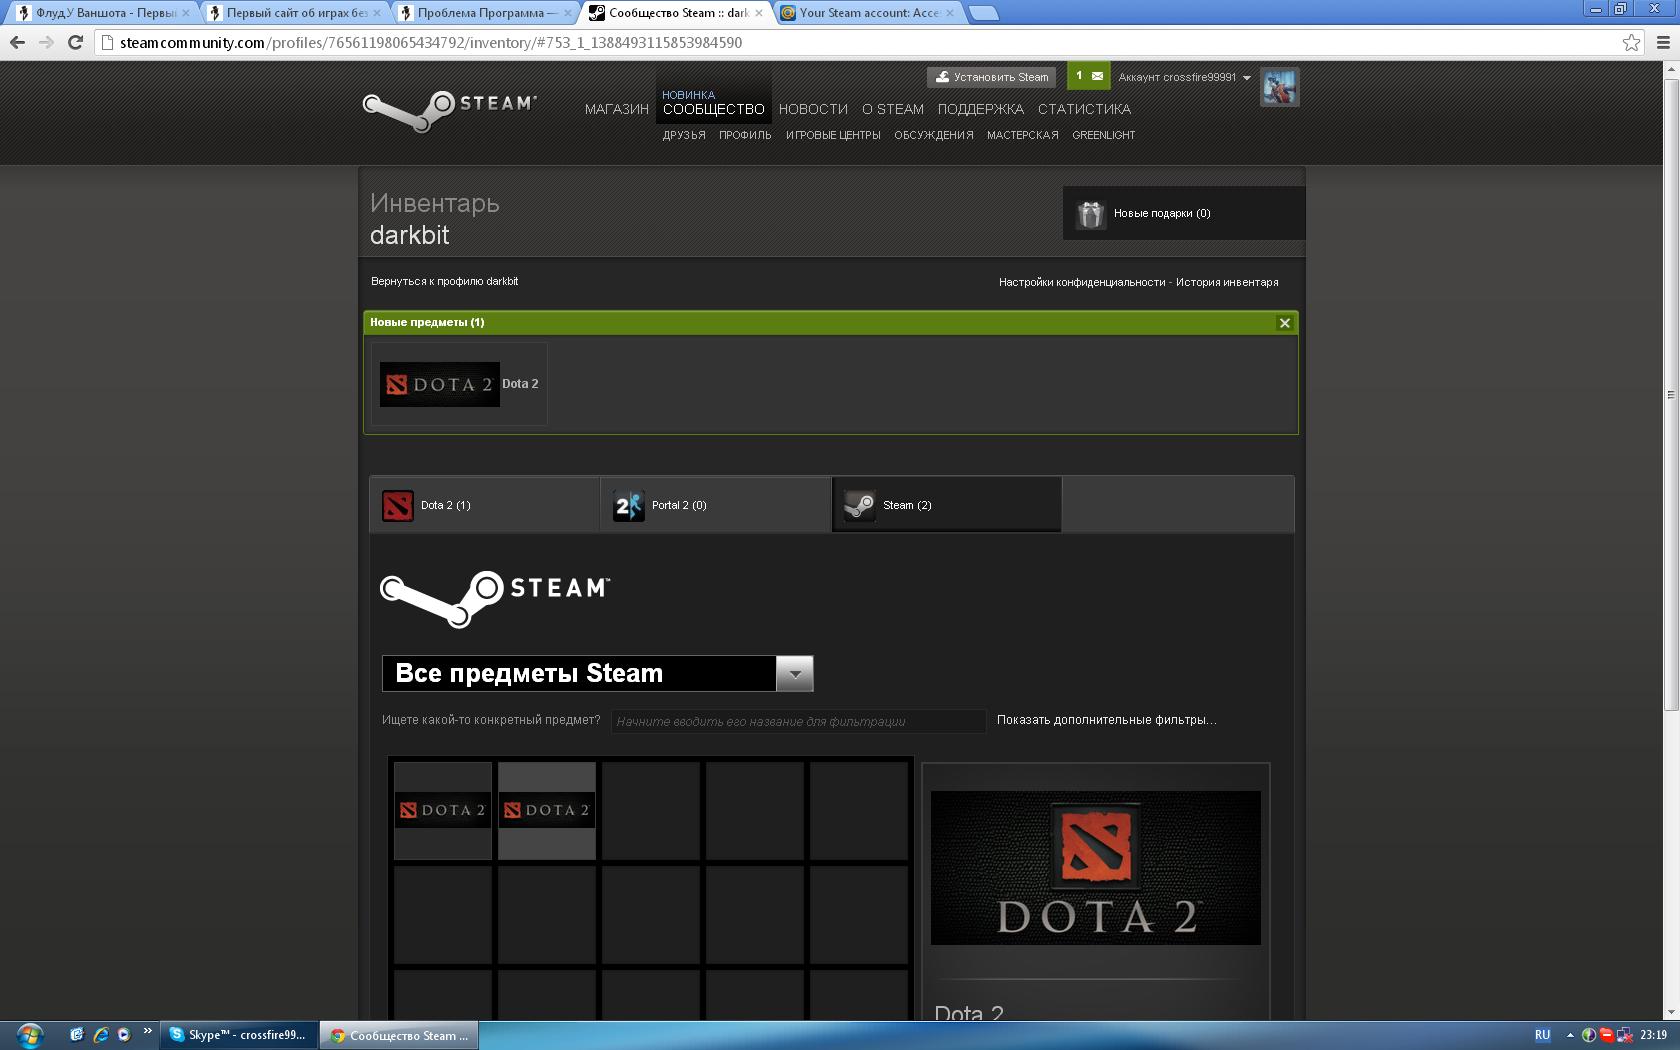Open the СТАТИСТИКА menu
Image resolution: width=1680 pixels, height=1050 pixels.
pyautogui.click(x=1084, y=109)
